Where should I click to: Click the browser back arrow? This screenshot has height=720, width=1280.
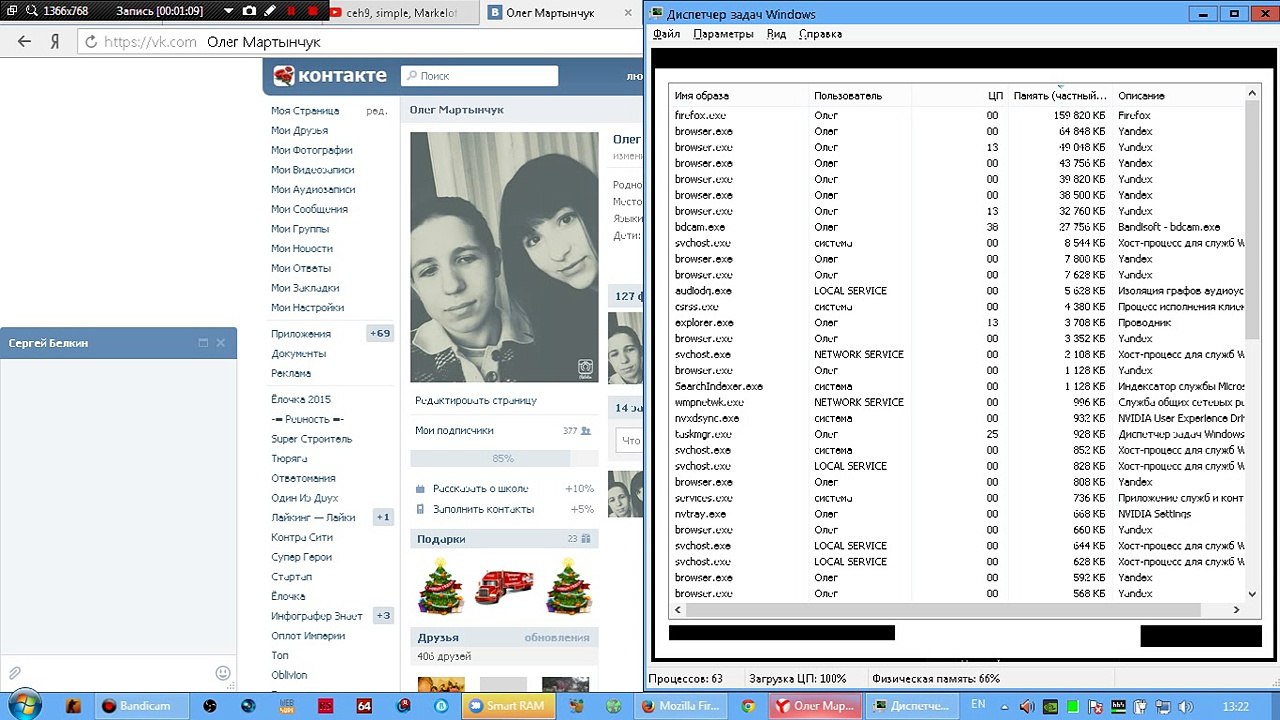pos(25,42)
